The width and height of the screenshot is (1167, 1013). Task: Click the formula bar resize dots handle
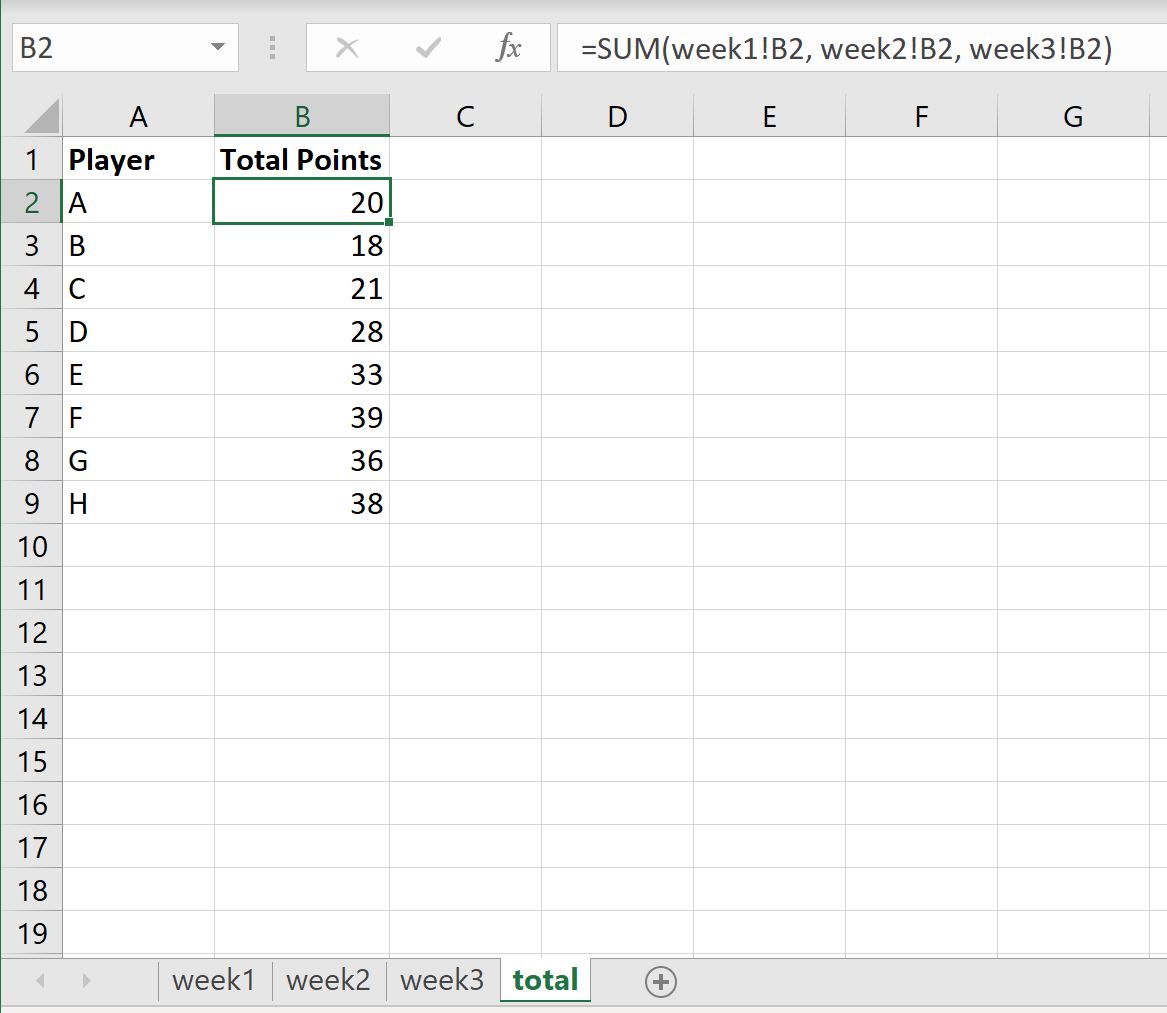pos(272,48)
